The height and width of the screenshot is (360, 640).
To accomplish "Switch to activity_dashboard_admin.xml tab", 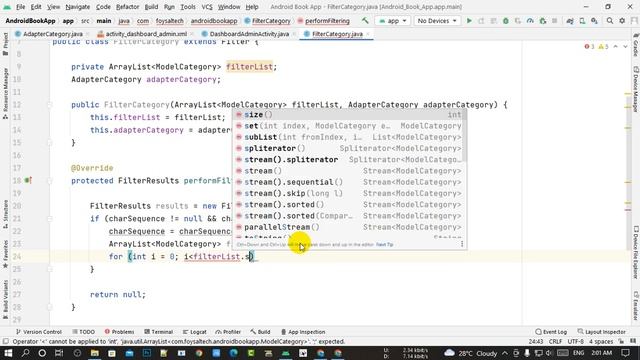I will coord(146,34).
